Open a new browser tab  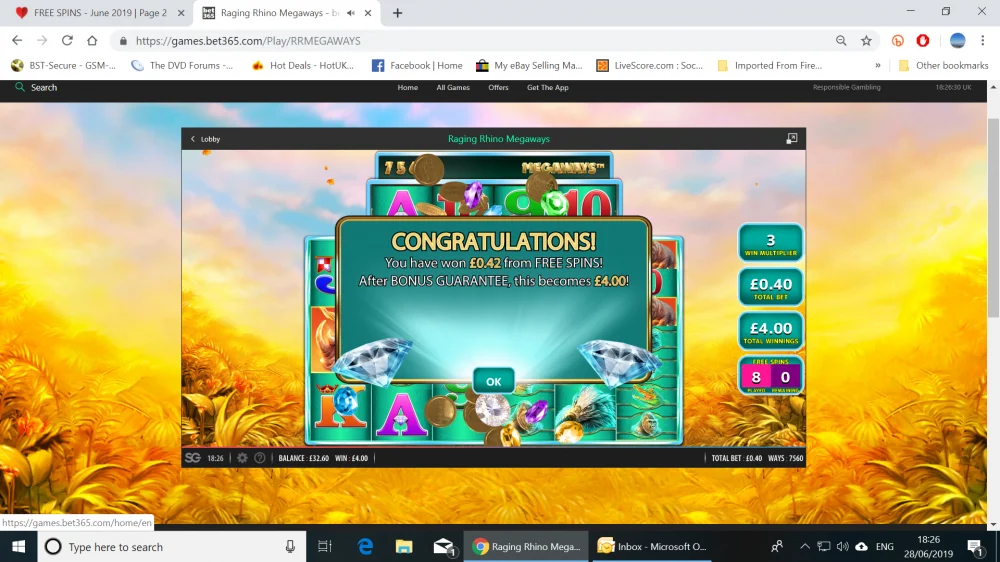pyautogui.click(x=397, y=13)
